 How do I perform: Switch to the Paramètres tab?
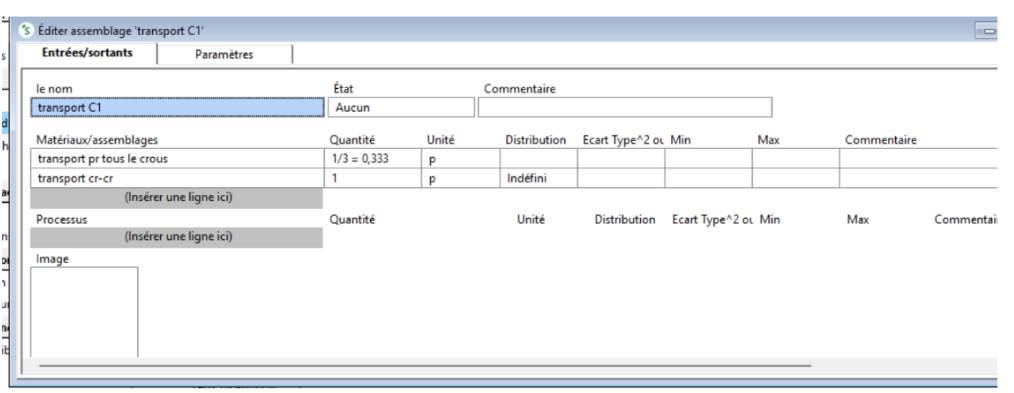224,55
